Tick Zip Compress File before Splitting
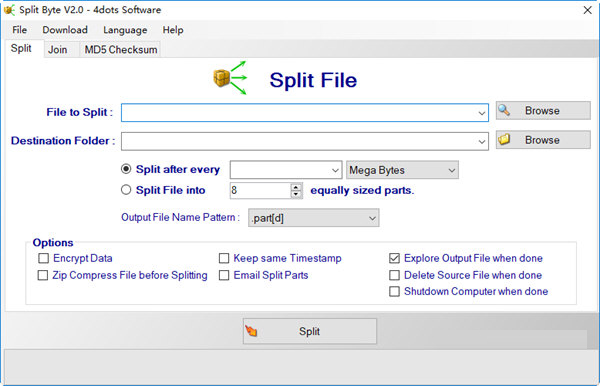Image resolution: width=600 pixels, height=386 pixels. pos(43,275)
